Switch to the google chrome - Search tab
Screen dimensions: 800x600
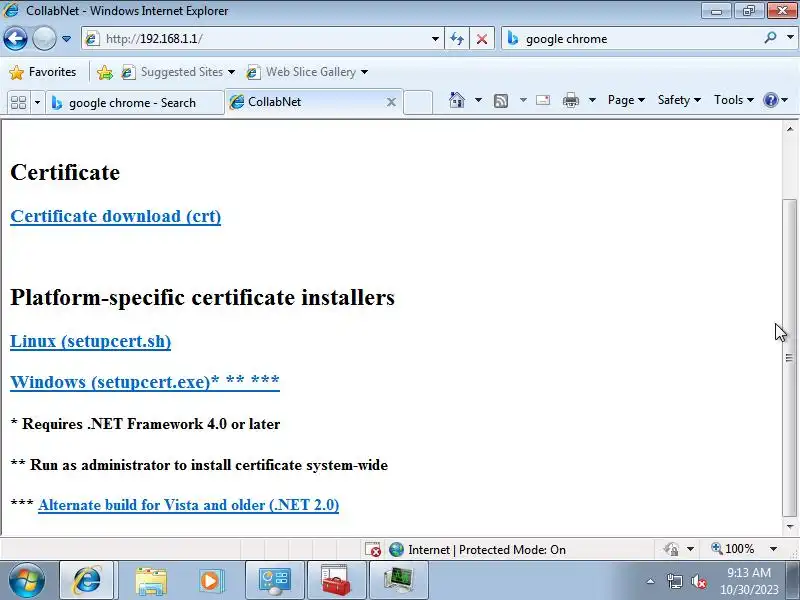[x=135, y=103]
